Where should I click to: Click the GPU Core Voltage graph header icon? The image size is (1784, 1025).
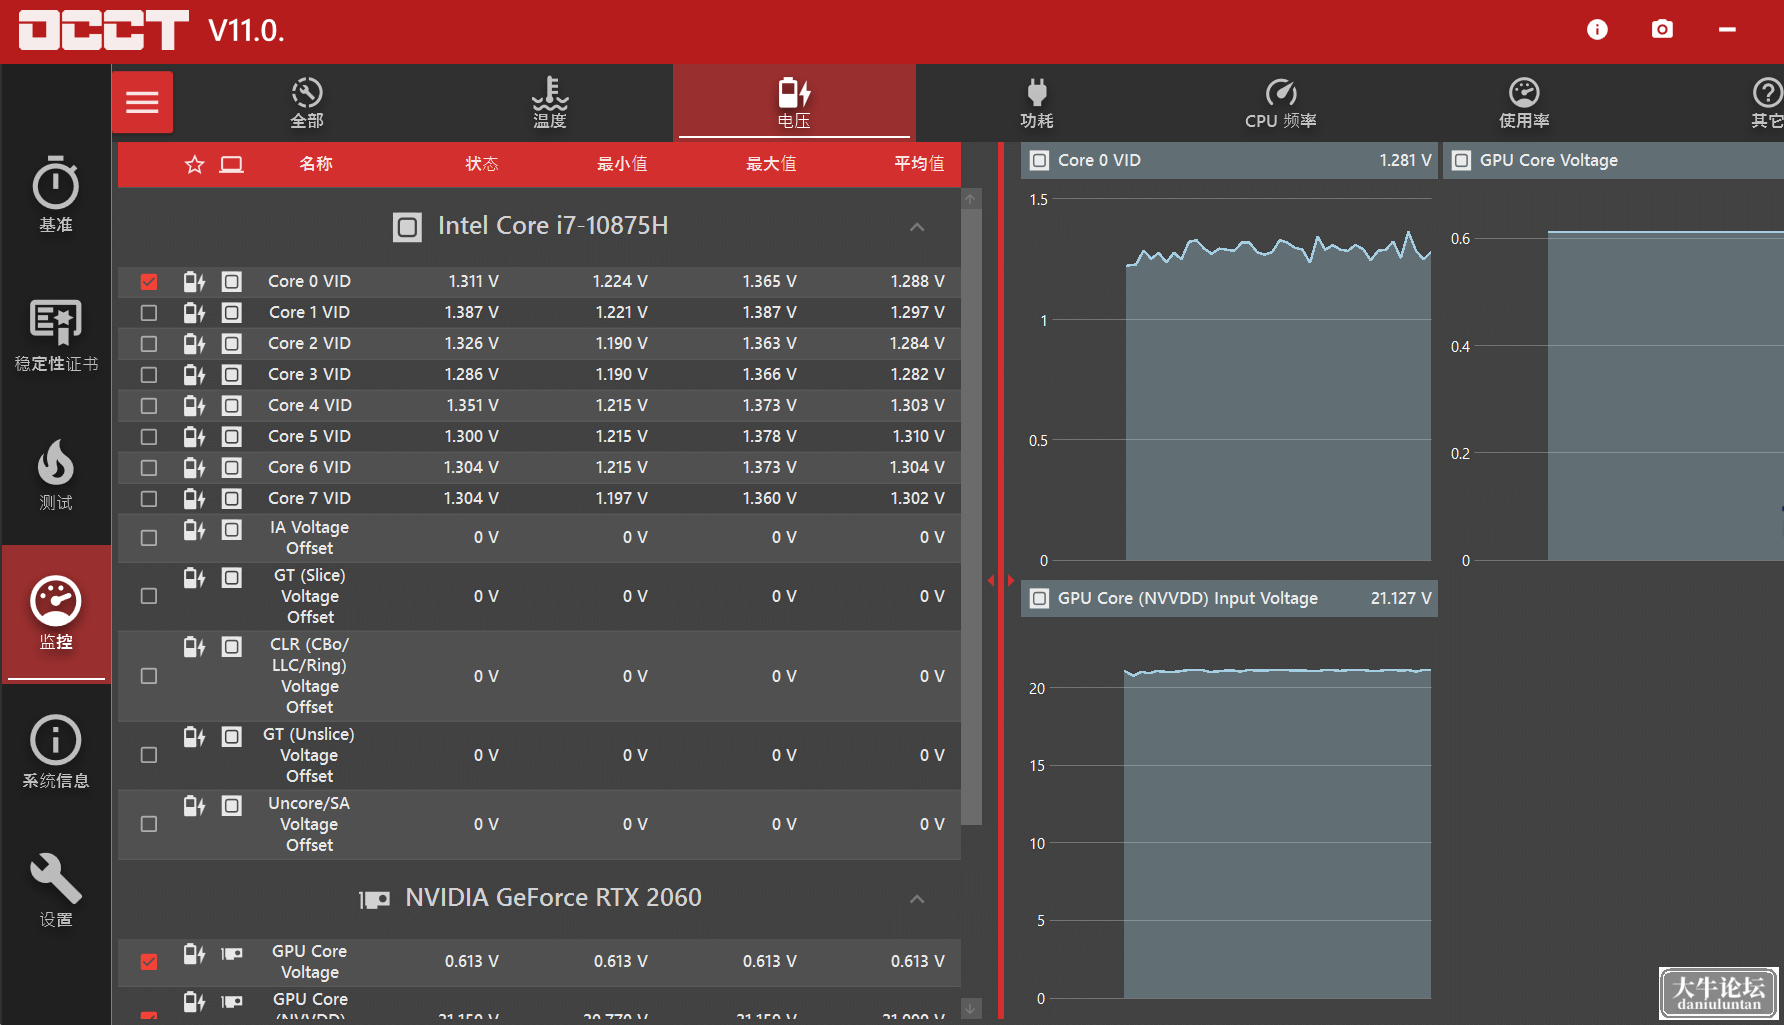[x=1462, y=160]
